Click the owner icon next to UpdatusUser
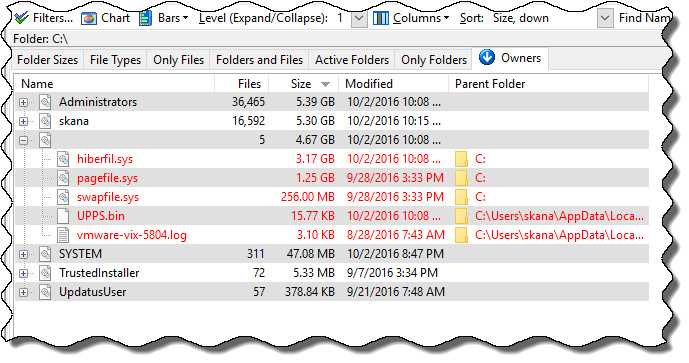This screenshot has width=689, height=363. (x=45, y=292)
